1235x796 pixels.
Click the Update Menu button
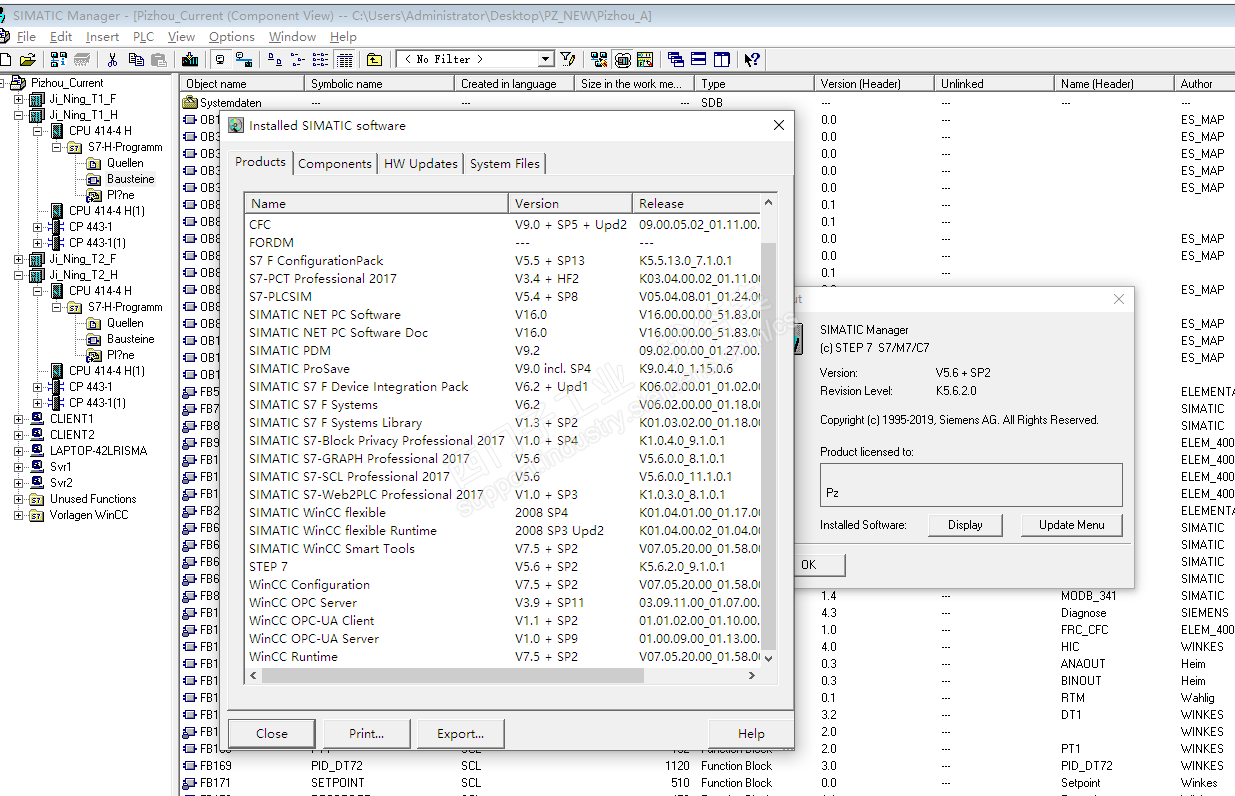(1072, 525)
